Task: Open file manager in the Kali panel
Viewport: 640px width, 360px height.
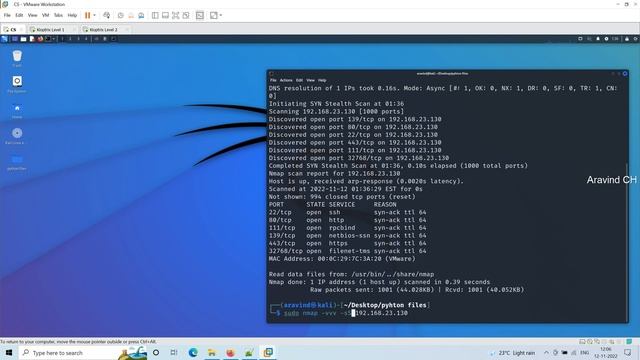Action: point(23,39)
